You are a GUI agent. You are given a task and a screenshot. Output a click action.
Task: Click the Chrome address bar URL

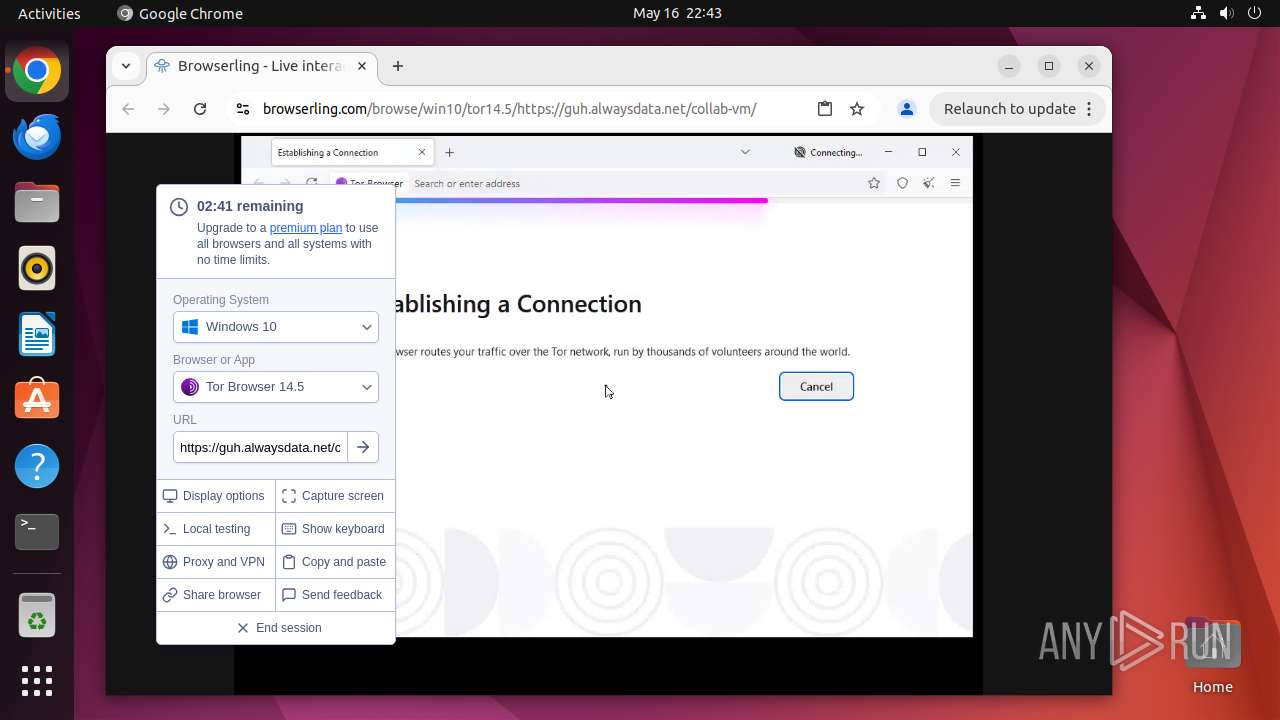[509, 109]
